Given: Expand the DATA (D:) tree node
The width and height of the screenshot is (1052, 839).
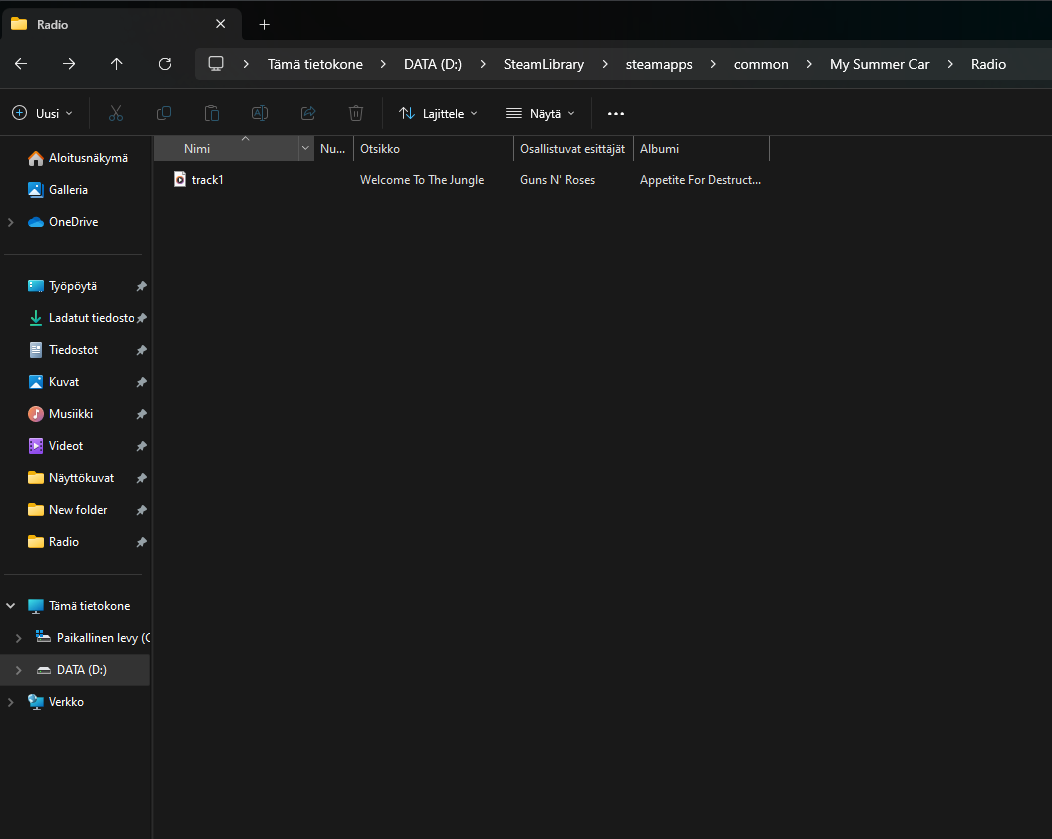Looking at the screenshot, I should point(19,670).
